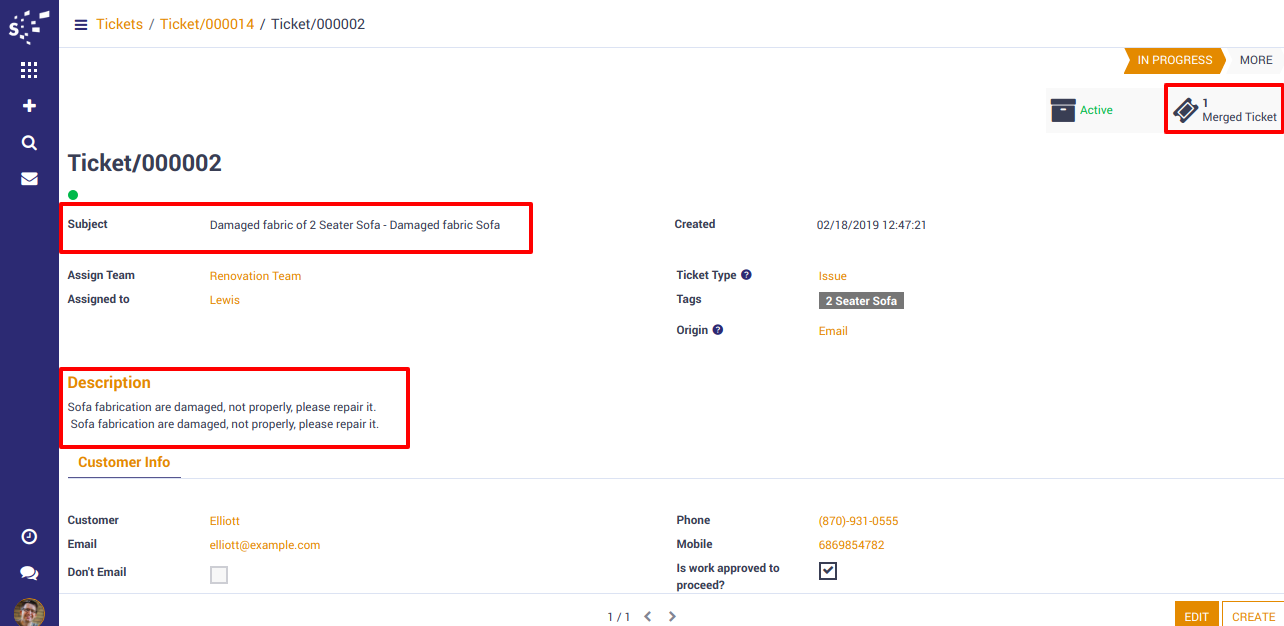
Task: Uncheck the work approved to proceed checkbox
Action: pyautogui.click(x=828, y=571)
